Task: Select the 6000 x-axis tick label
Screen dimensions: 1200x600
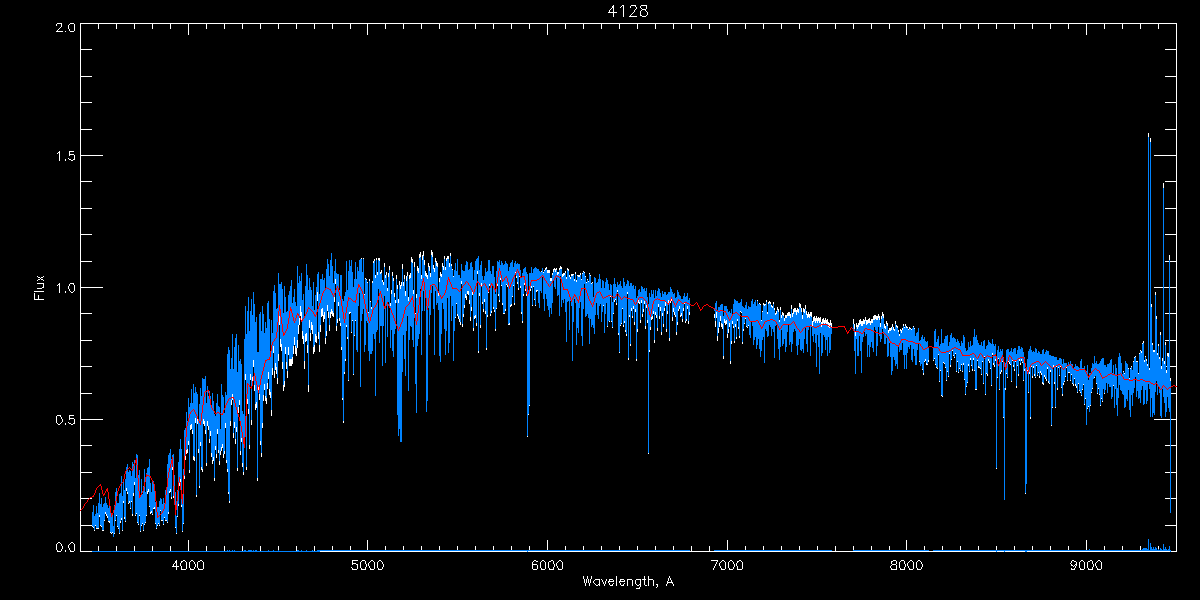Action: [x=548, y=564]
